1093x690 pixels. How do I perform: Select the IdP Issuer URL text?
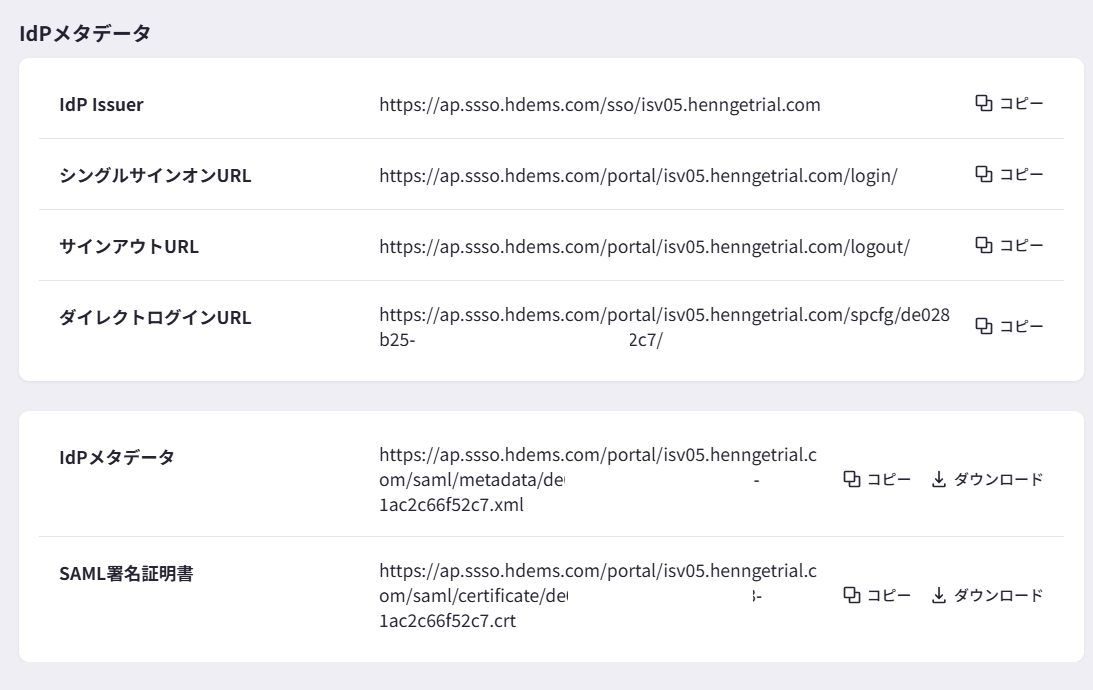pos(599,105)
